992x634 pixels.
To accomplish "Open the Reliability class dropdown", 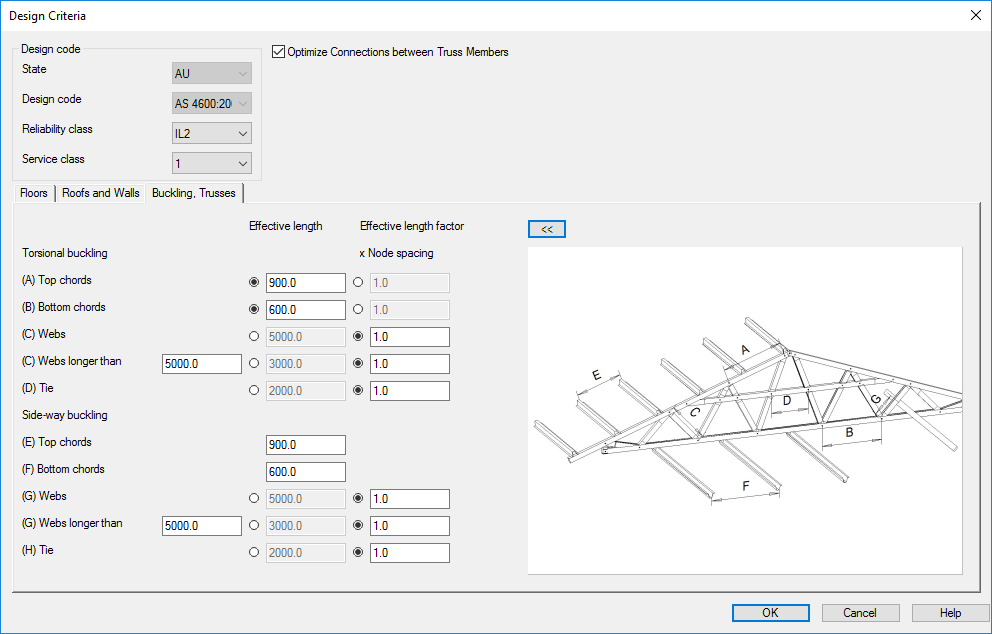I will pos(211,133).
